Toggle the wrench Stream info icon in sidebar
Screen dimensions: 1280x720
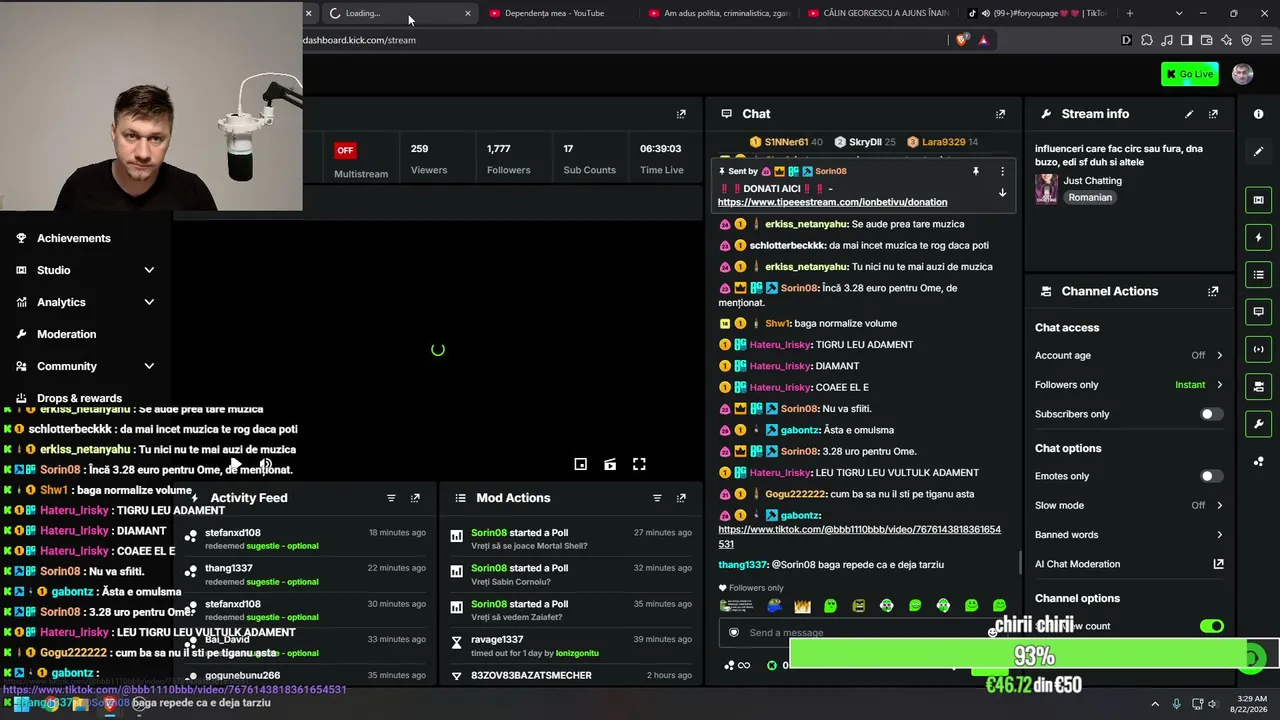click(1259, 424)
